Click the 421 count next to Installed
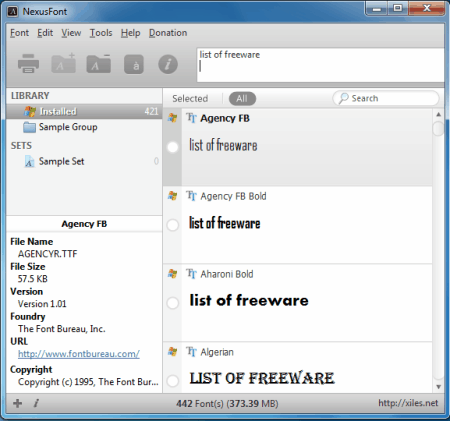 click(x=151, y=111)
